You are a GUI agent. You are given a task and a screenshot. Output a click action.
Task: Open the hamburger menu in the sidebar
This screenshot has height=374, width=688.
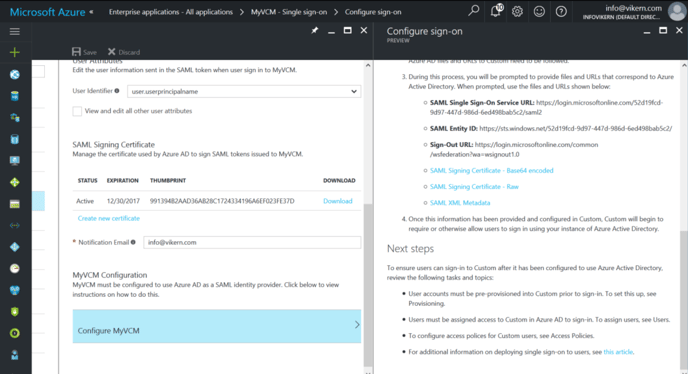click(x=14, y=32)
